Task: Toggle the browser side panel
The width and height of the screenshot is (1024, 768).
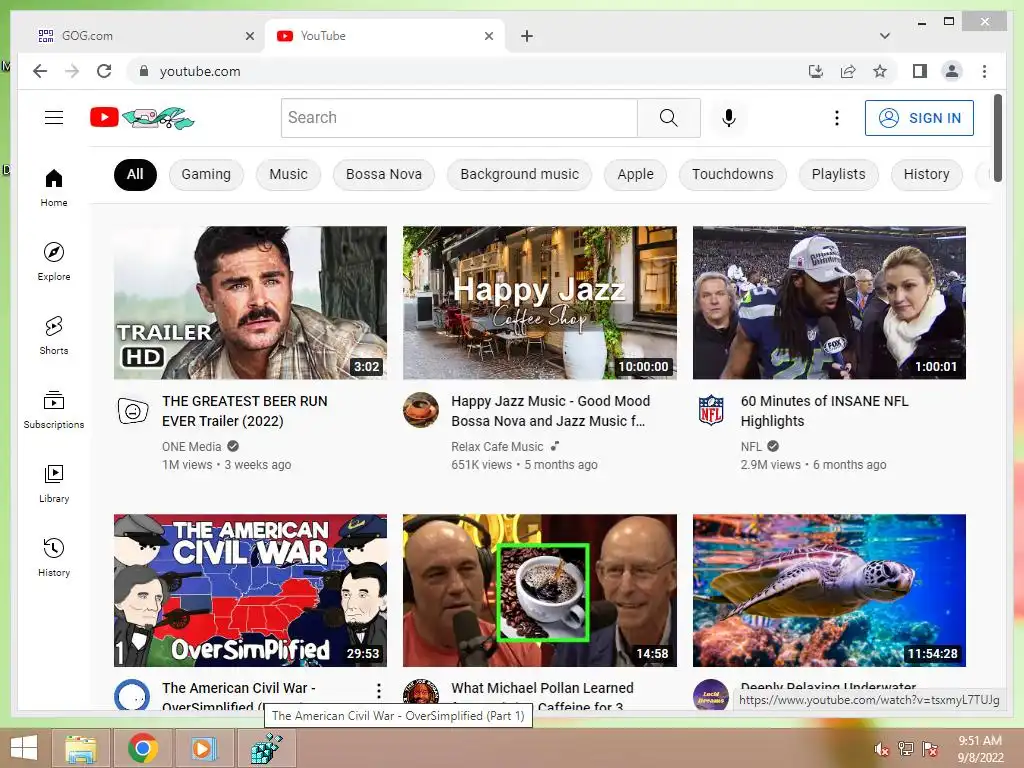Action: click(920, 71)
